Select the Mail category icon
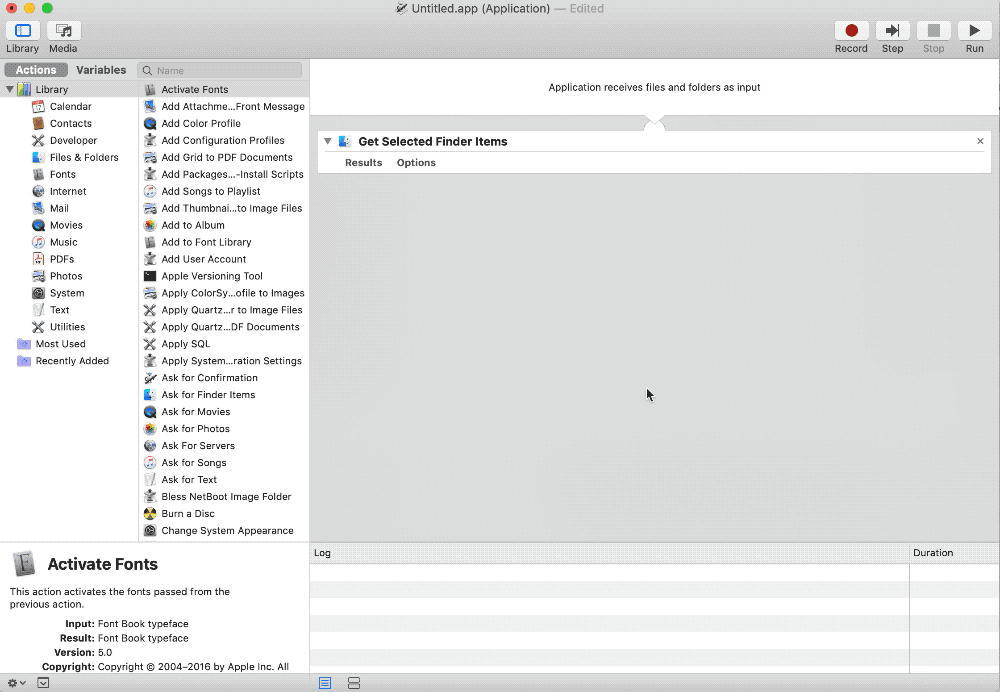Screen dimensions: 1000x692 (38, 209)
